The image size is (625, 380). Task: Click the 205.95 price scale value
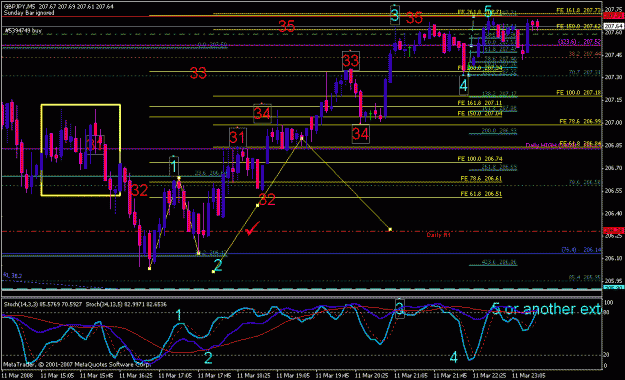[x=613, y=281]
